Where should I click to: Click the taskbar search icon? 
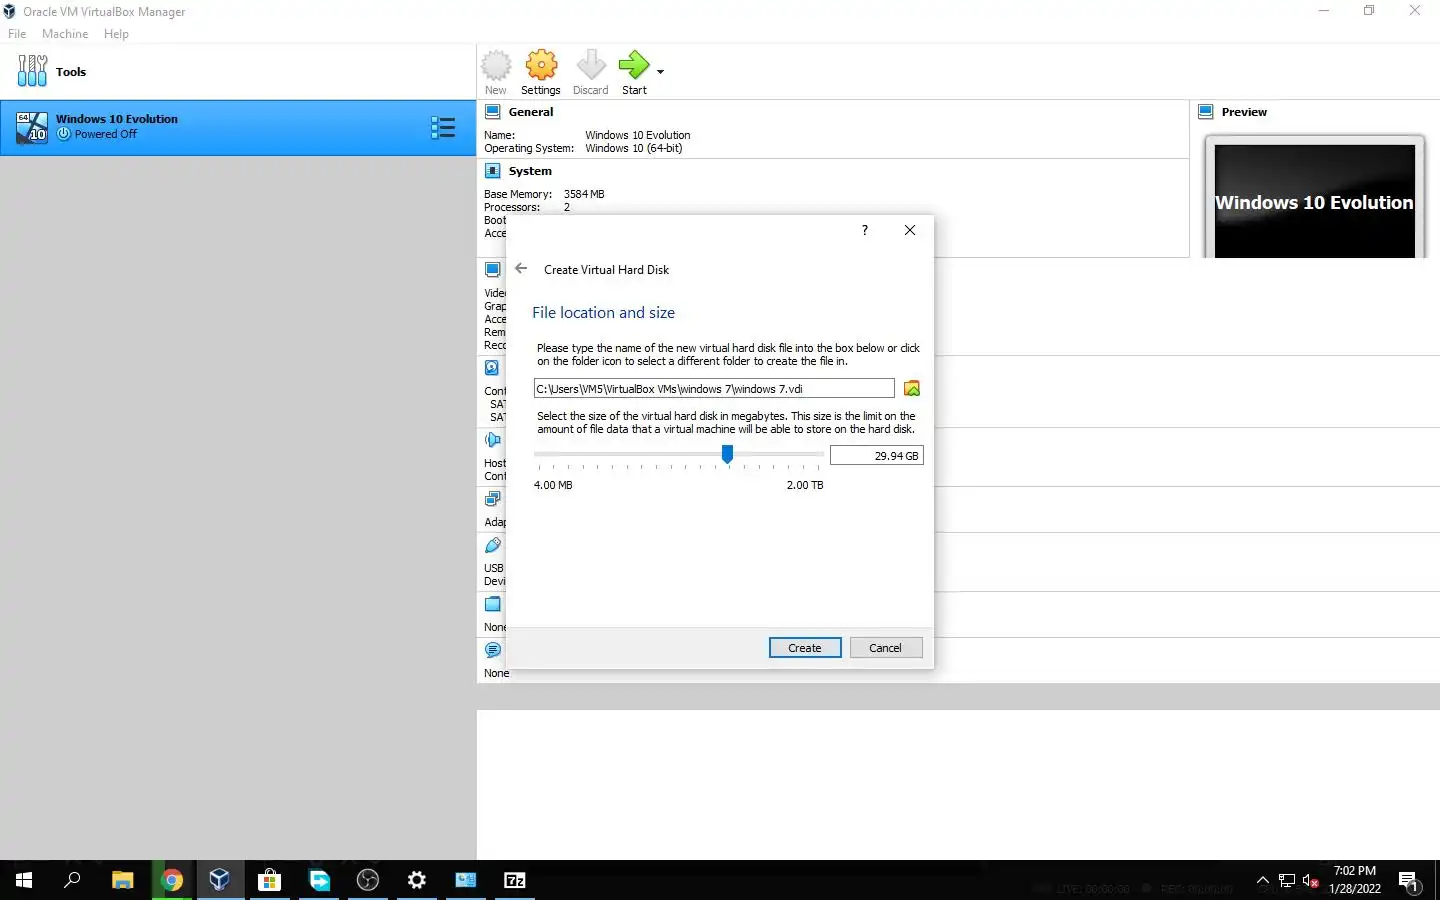[72, 880]
